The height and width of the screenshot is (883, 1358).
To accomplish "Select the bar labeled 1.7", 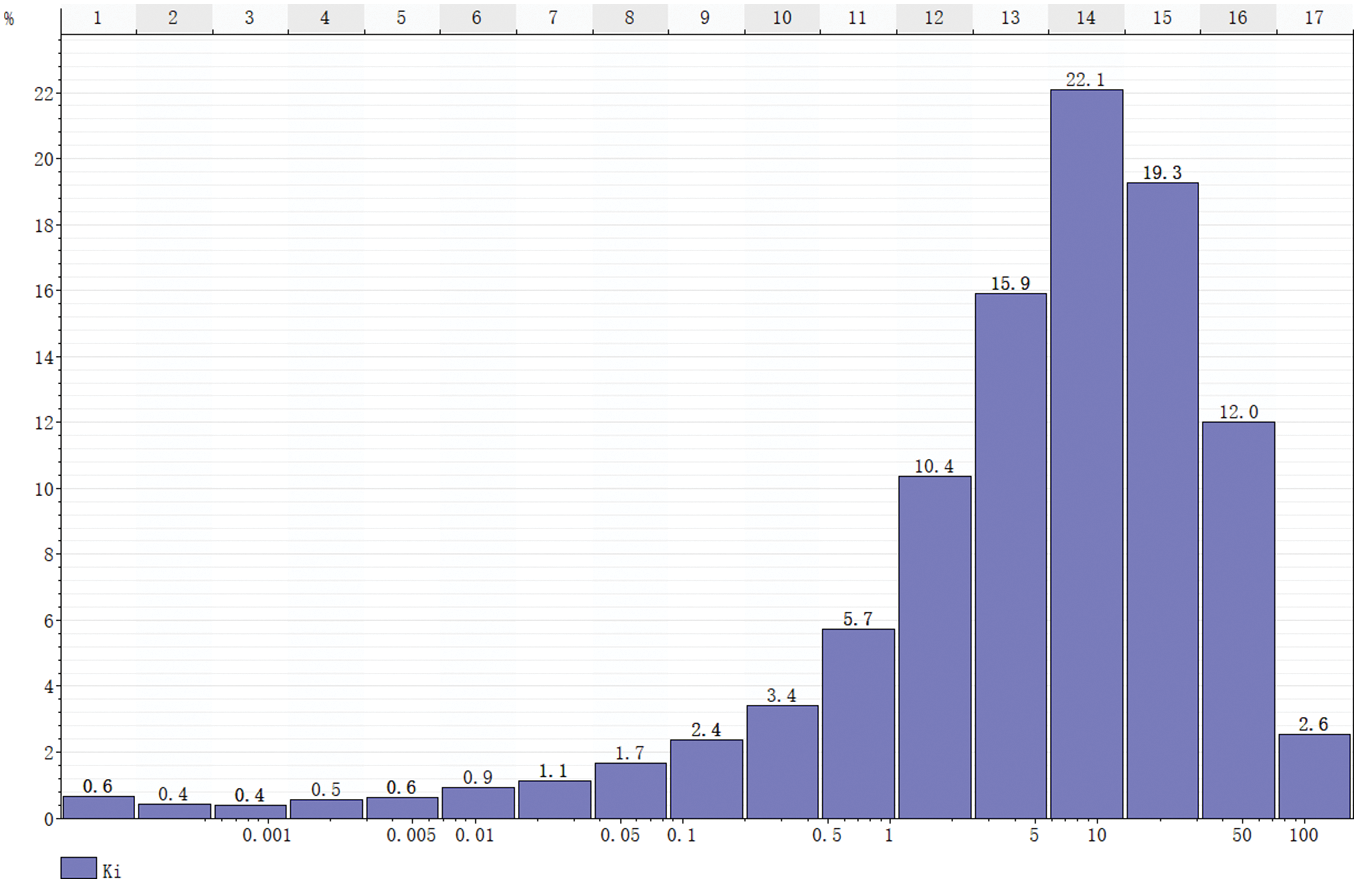I will pos(630,790).
